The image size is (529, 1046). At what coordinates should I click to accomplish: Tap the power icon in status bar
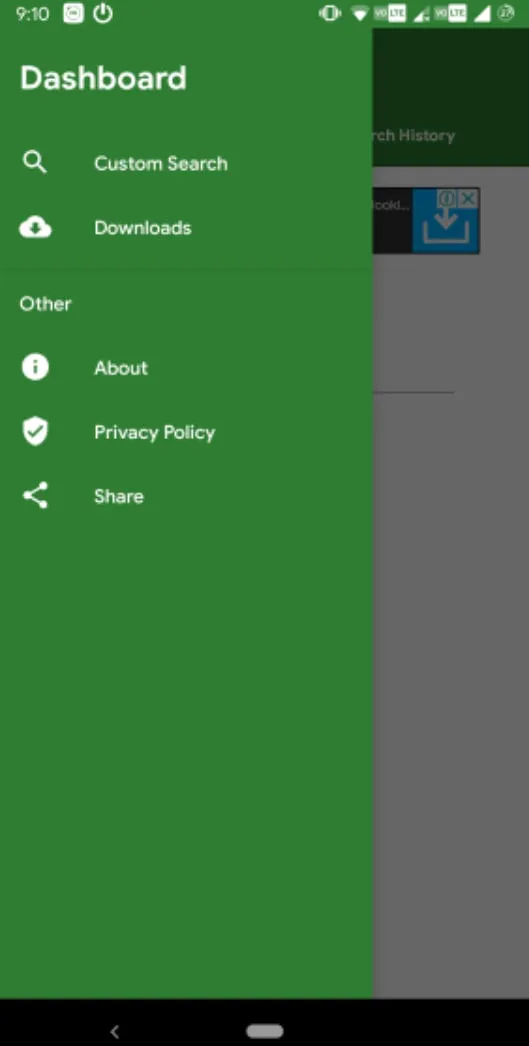(103, 13)
